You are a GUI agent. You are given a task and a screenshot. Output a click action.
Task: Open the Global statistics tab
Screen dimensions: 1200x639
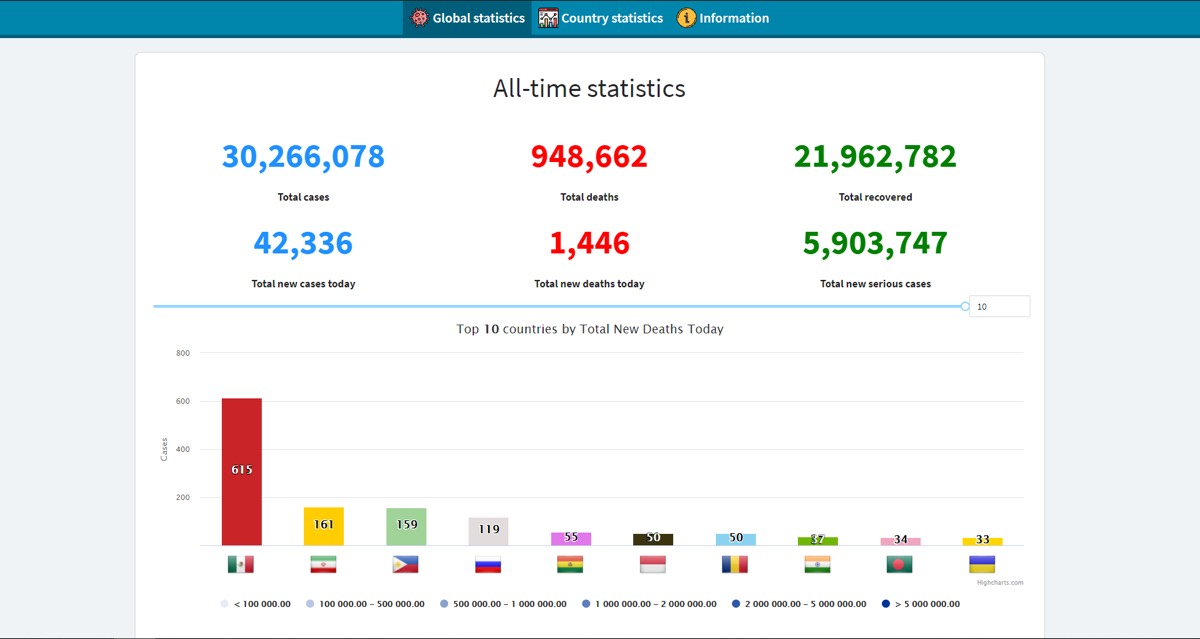pyautogui.click(x=468, y=18)
